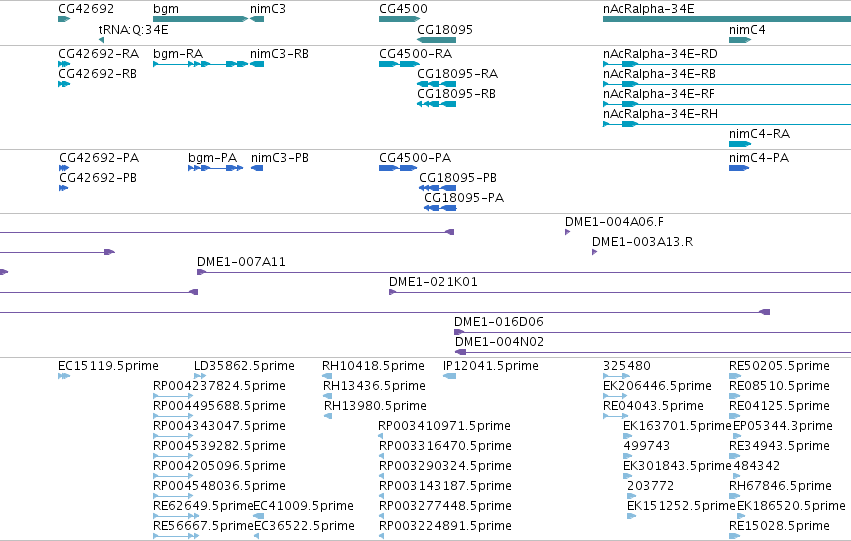
Task: Select the bgm-PA protein feature
Action: (x=215, y=168)
